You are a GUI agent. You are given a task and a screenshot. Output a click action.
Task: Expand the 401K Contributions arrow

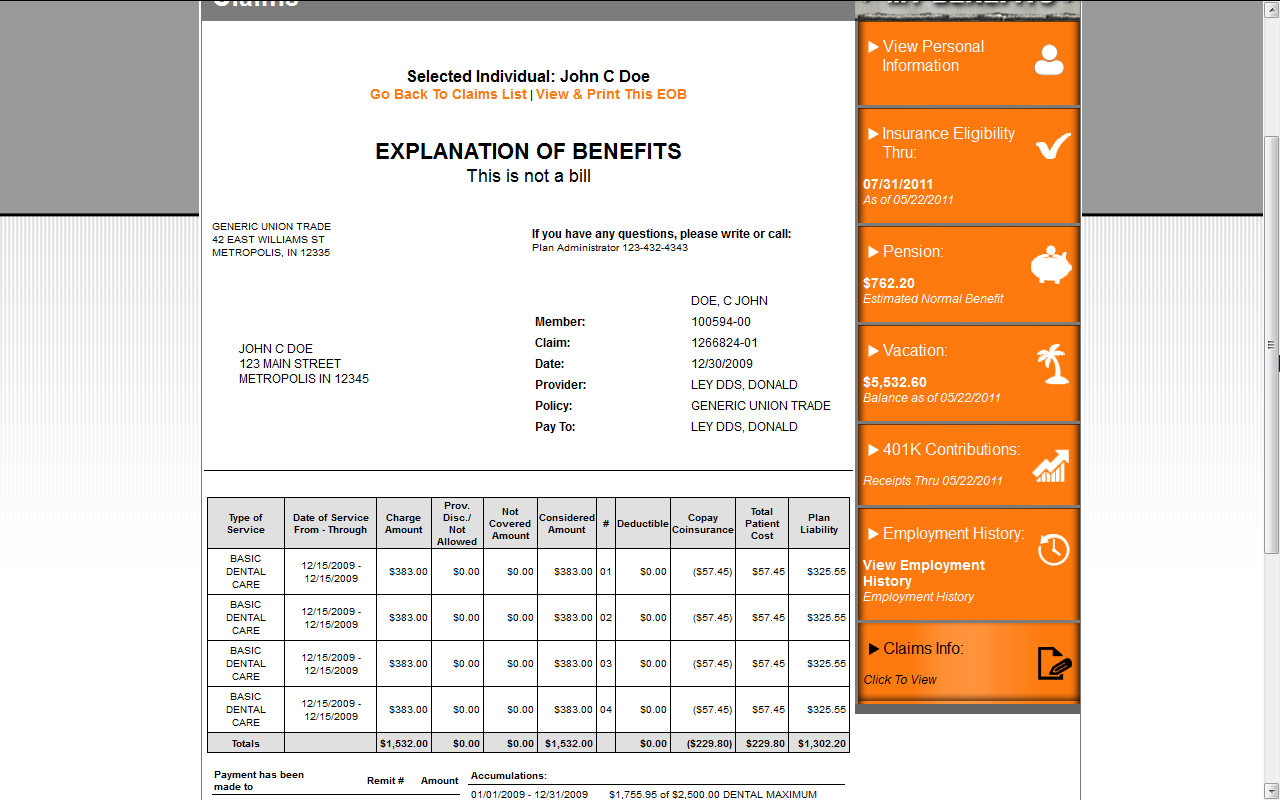pos(873,450)
